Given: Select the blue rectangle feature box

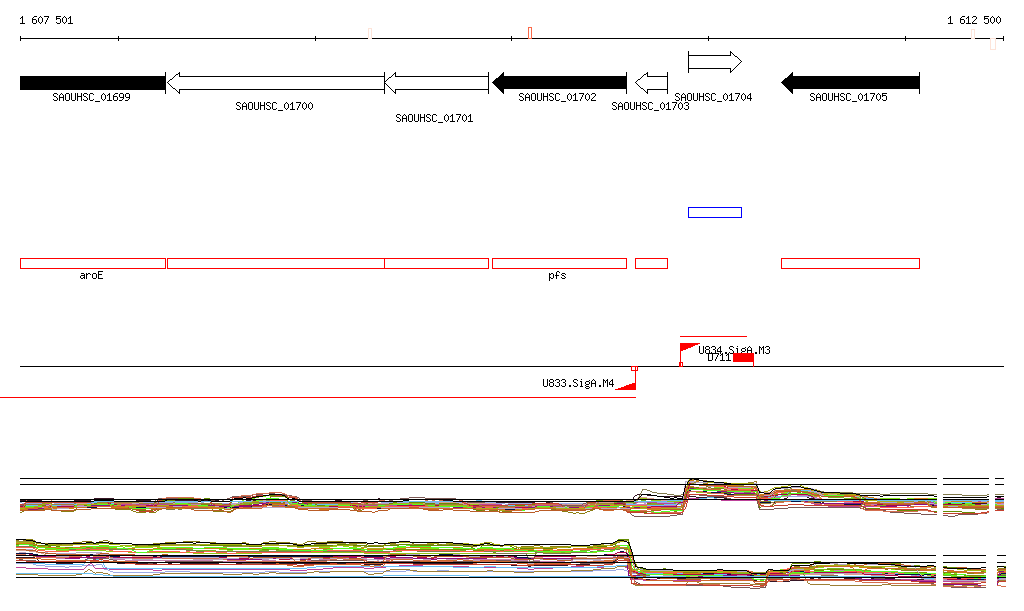Looking at the screenshot, I should click(x=715, y=212).
